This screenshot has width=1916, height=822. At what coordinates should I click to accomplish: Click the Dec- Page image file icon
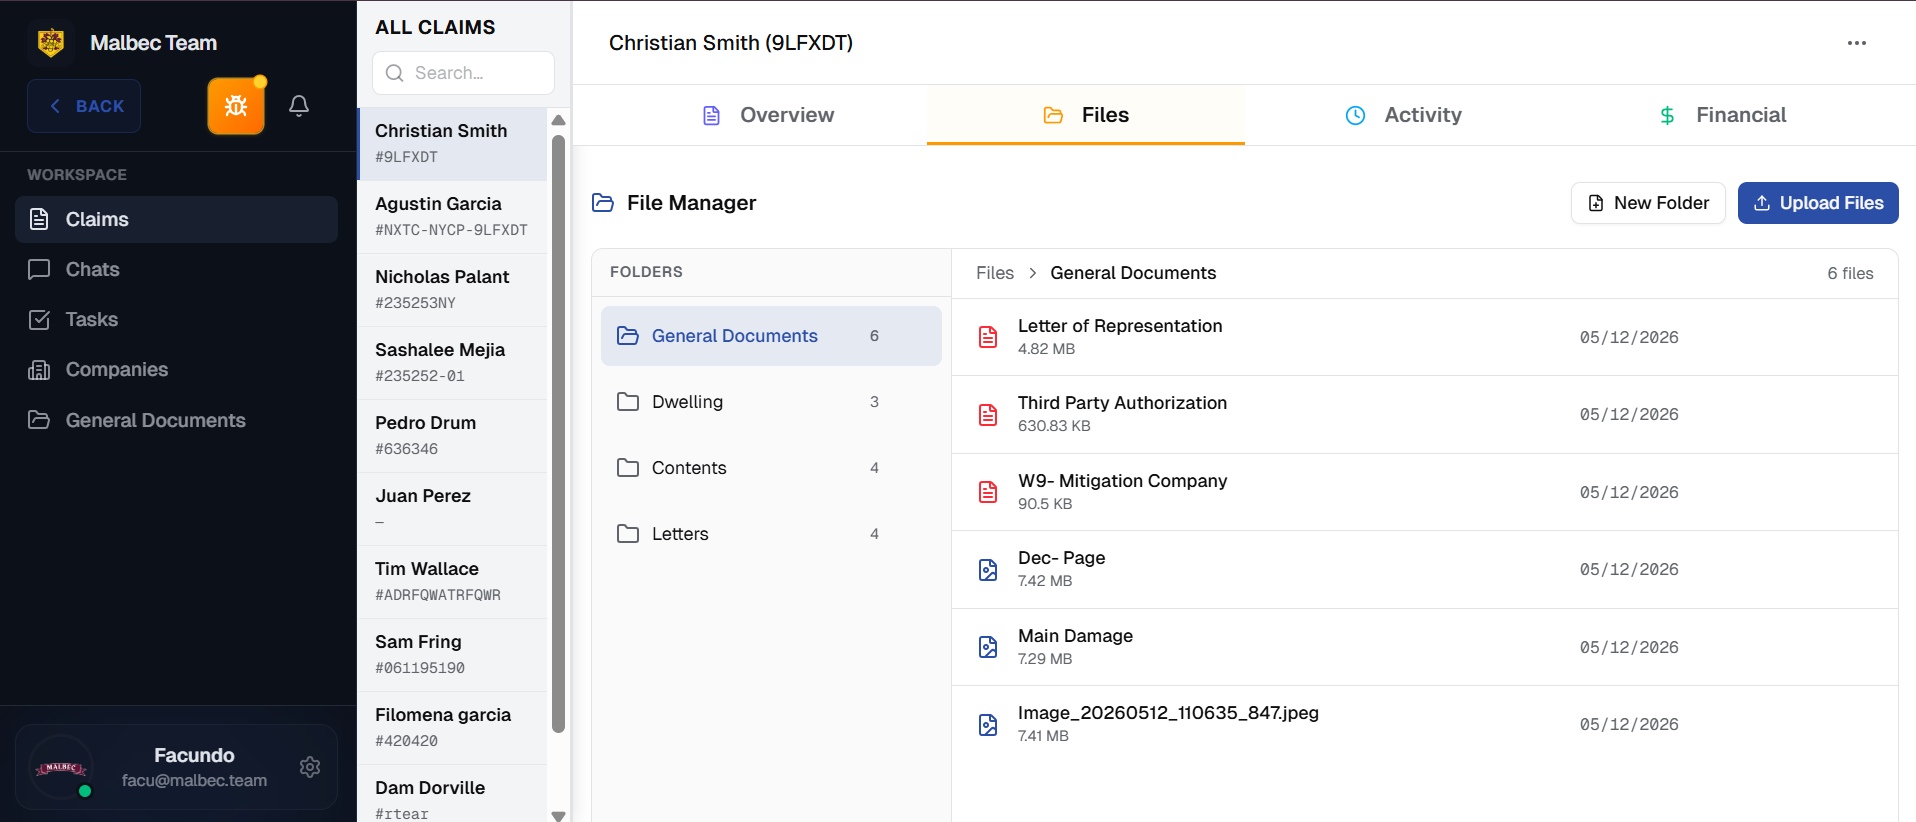[x=988, y=570]
